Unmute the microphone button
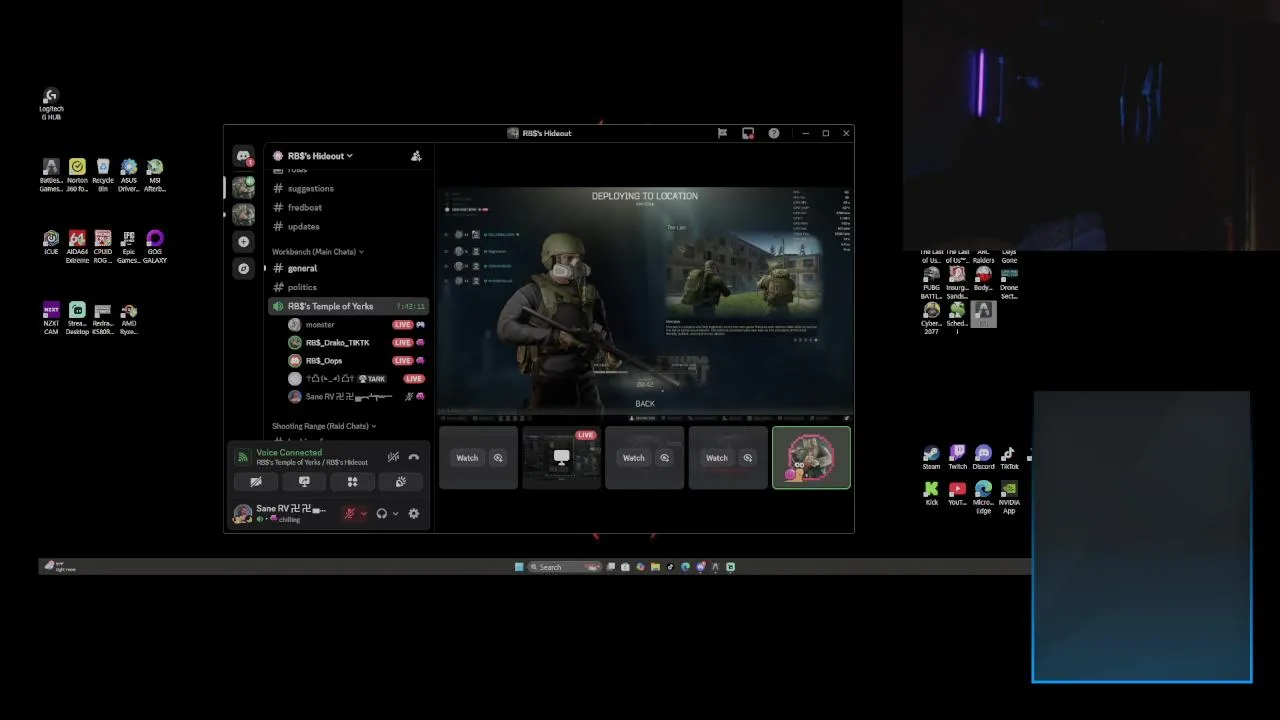Viewport: 1280px width, 720px height. (350, 514)
